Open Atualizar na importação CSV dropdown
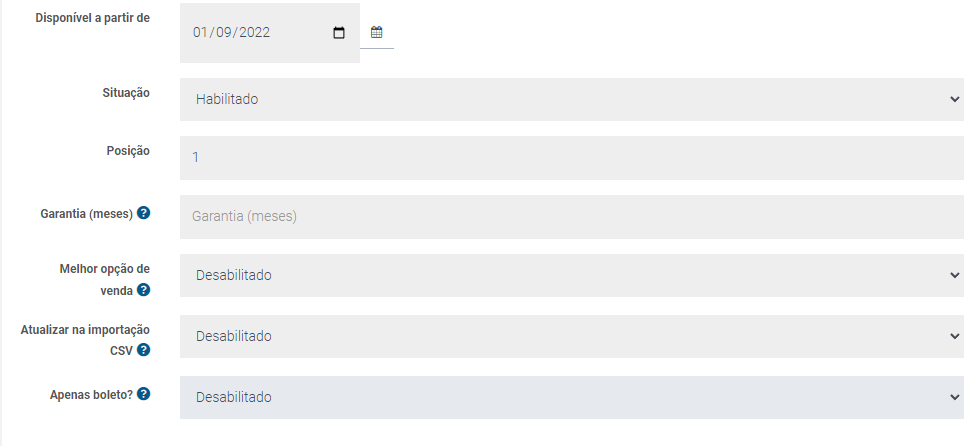Screen dimensions: 978x446 571,336
